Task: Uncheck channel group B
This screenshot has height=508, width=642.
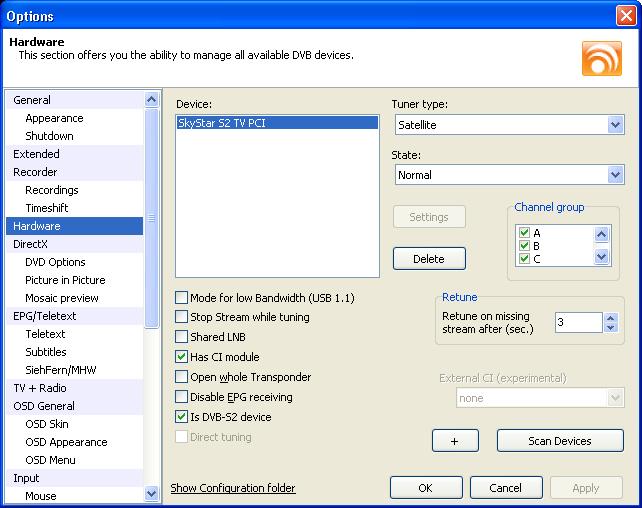Action: 524,245
